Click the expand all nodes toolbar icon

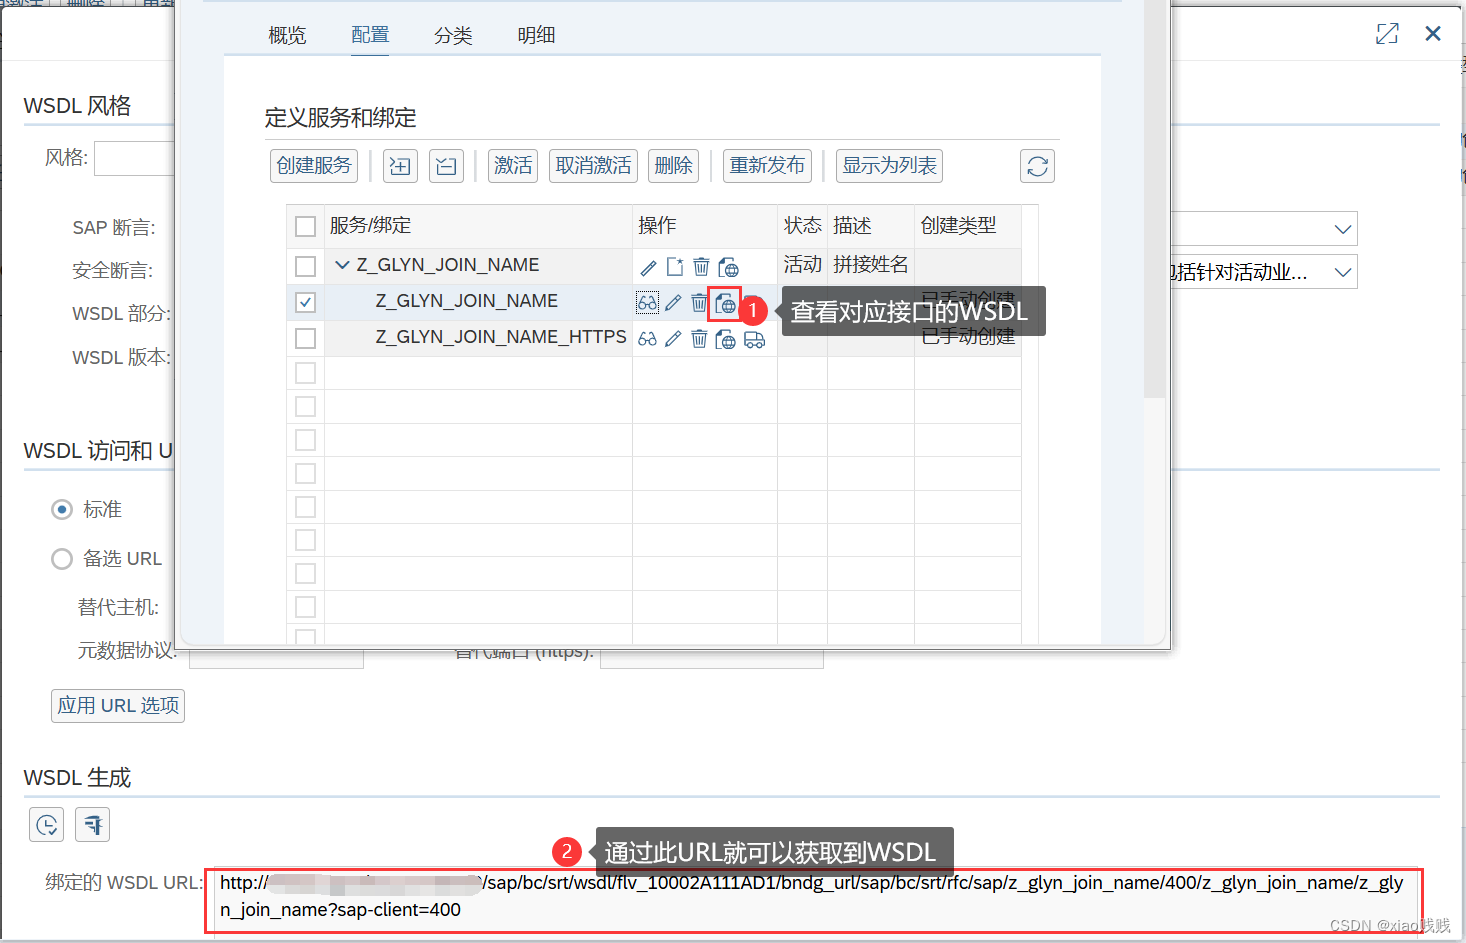point(400,166)
